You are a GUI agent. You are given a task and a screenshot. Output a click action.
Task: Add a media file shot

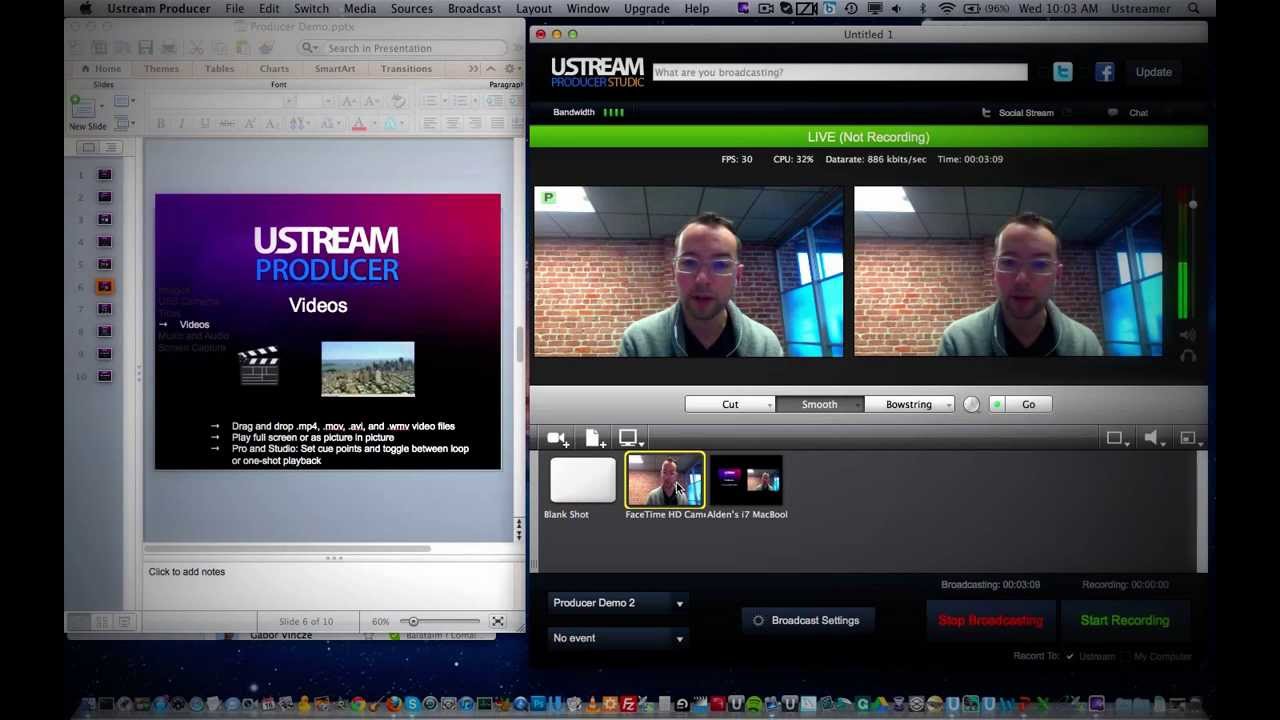tap(595, 438)
